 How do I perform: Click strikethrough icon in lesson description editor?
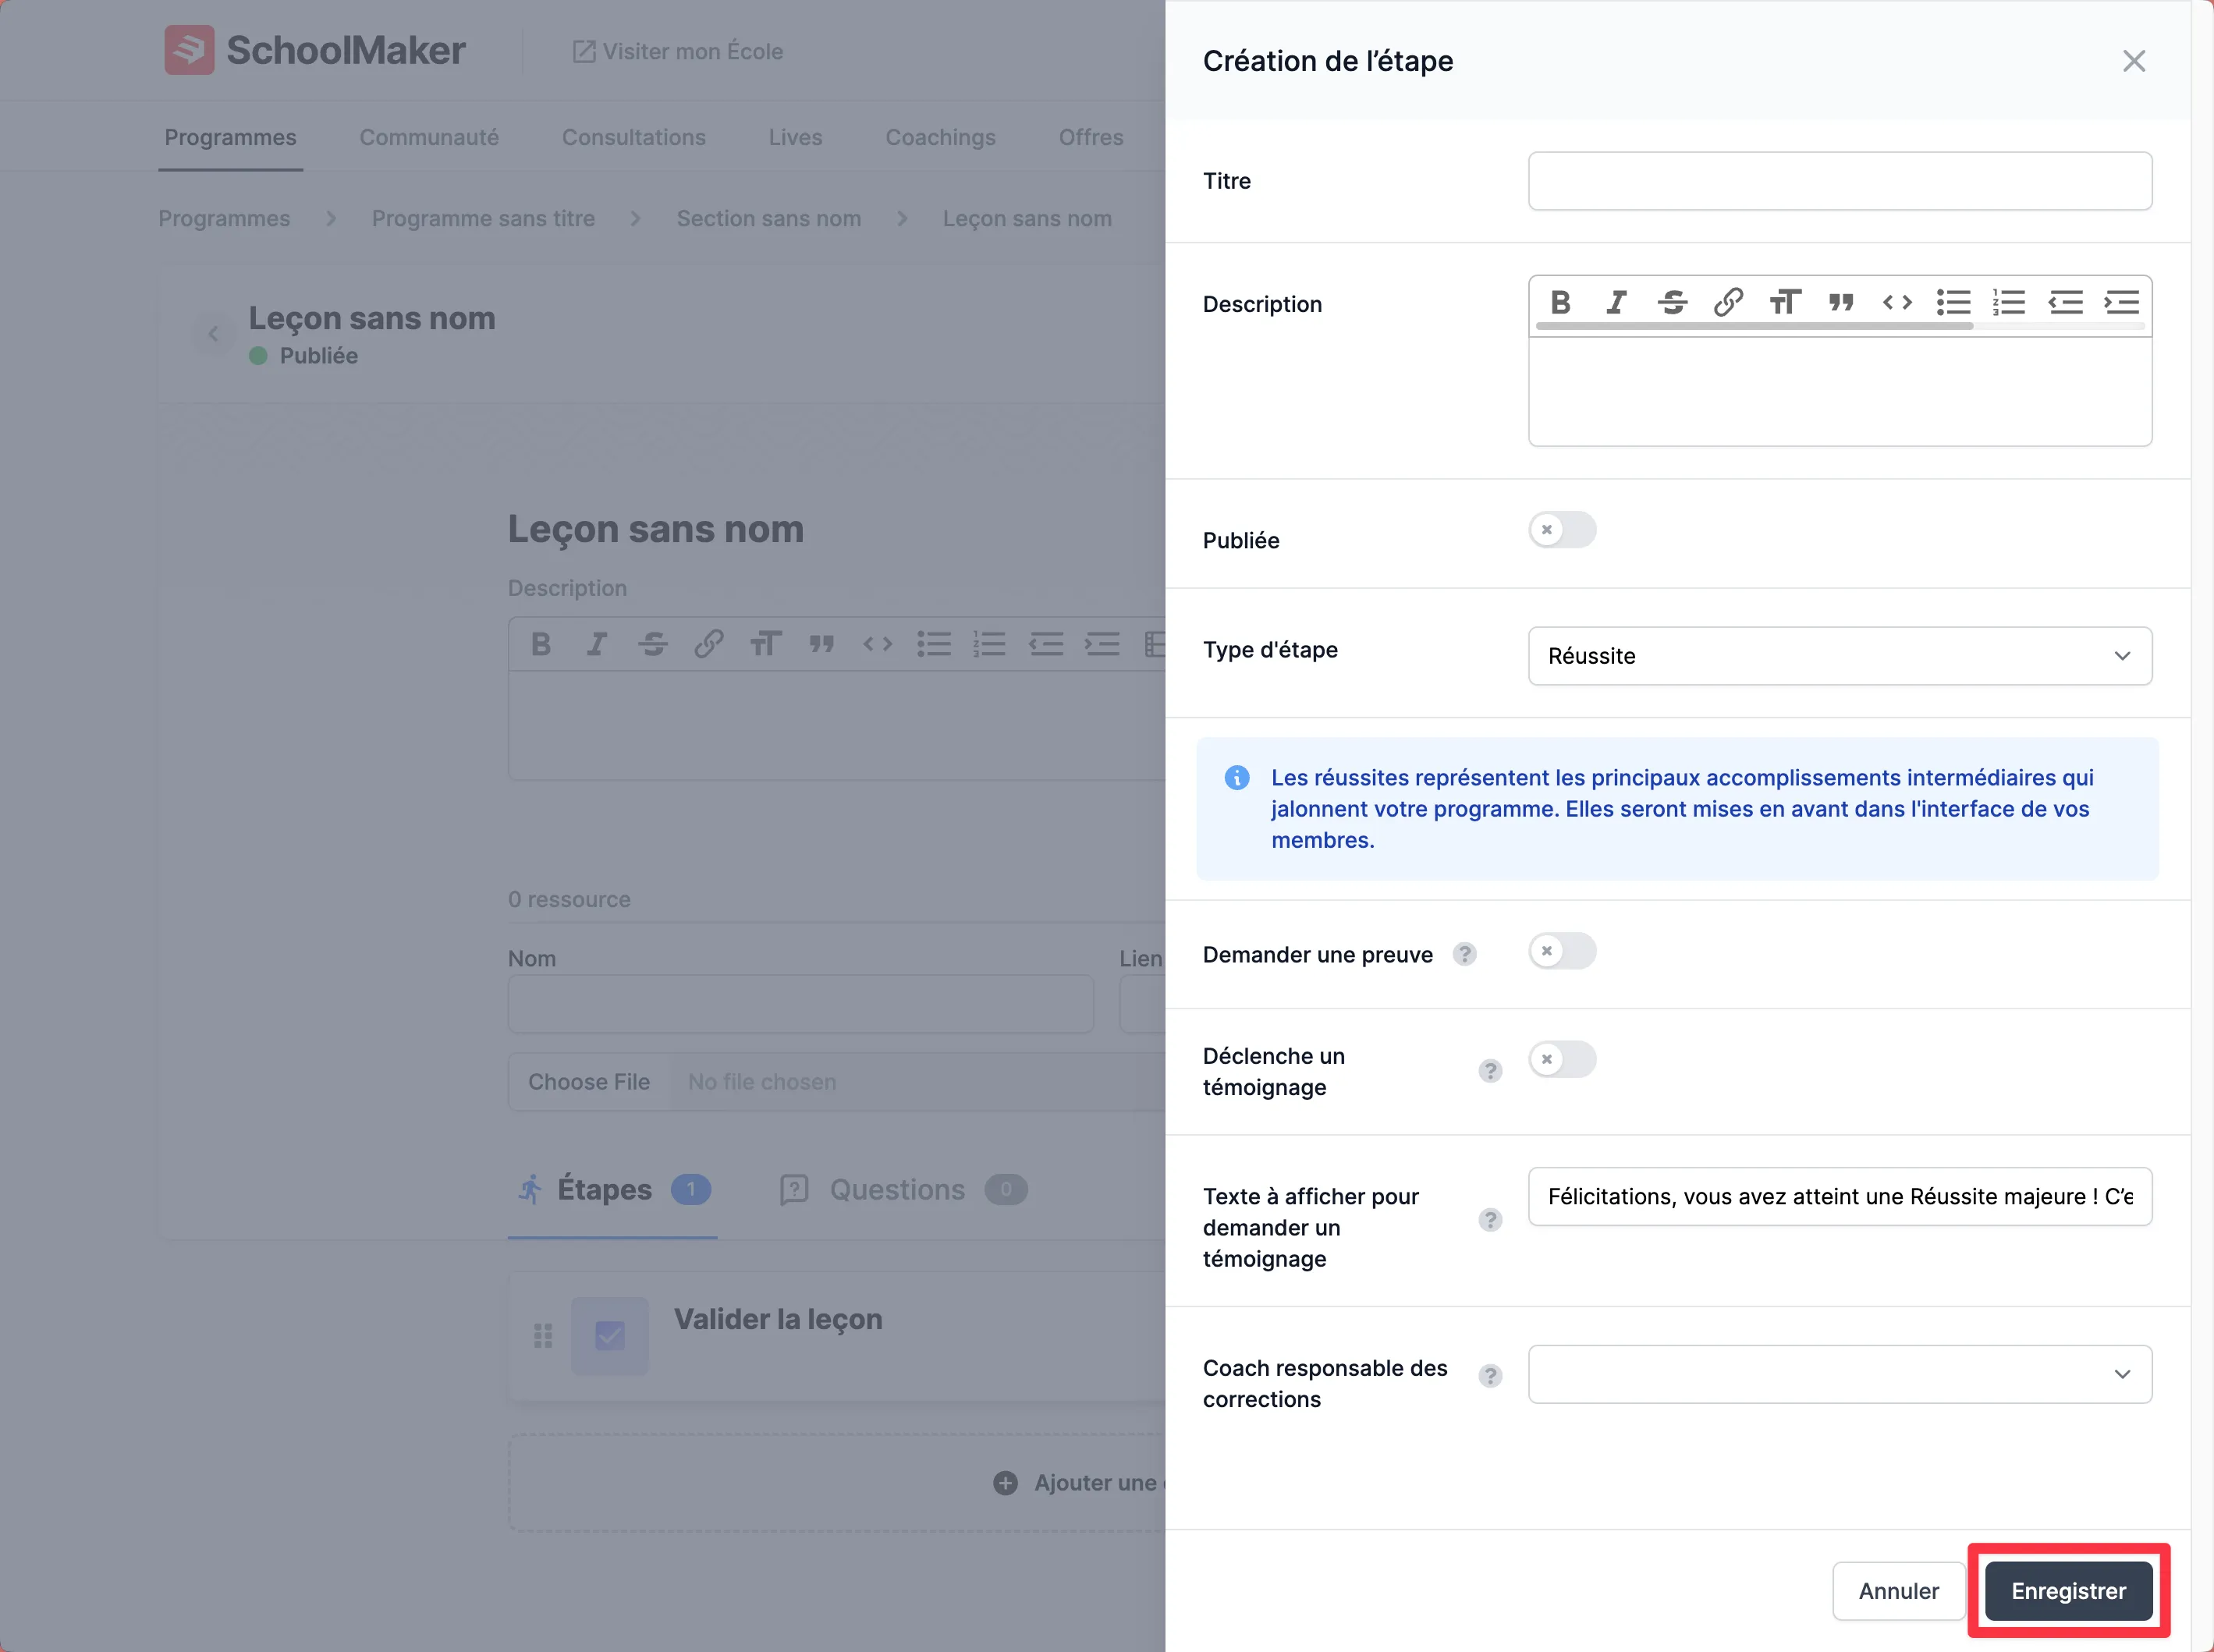coord(653,644)
